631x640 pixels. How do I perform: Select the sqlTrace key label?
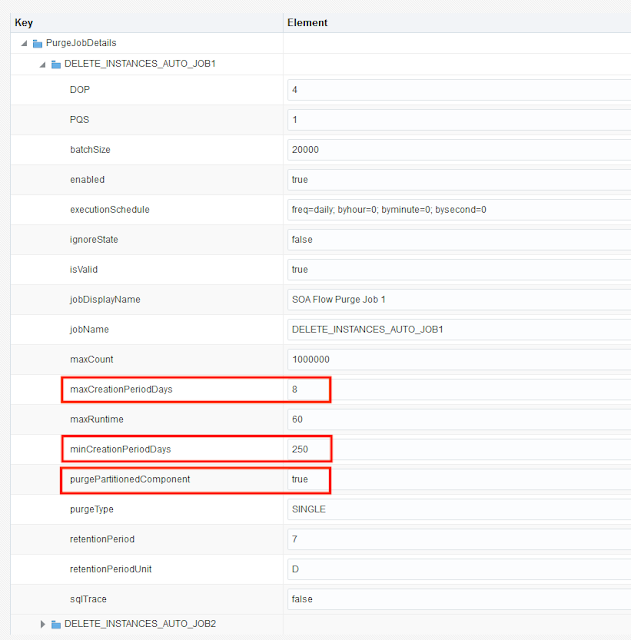(x=88, y=599)
